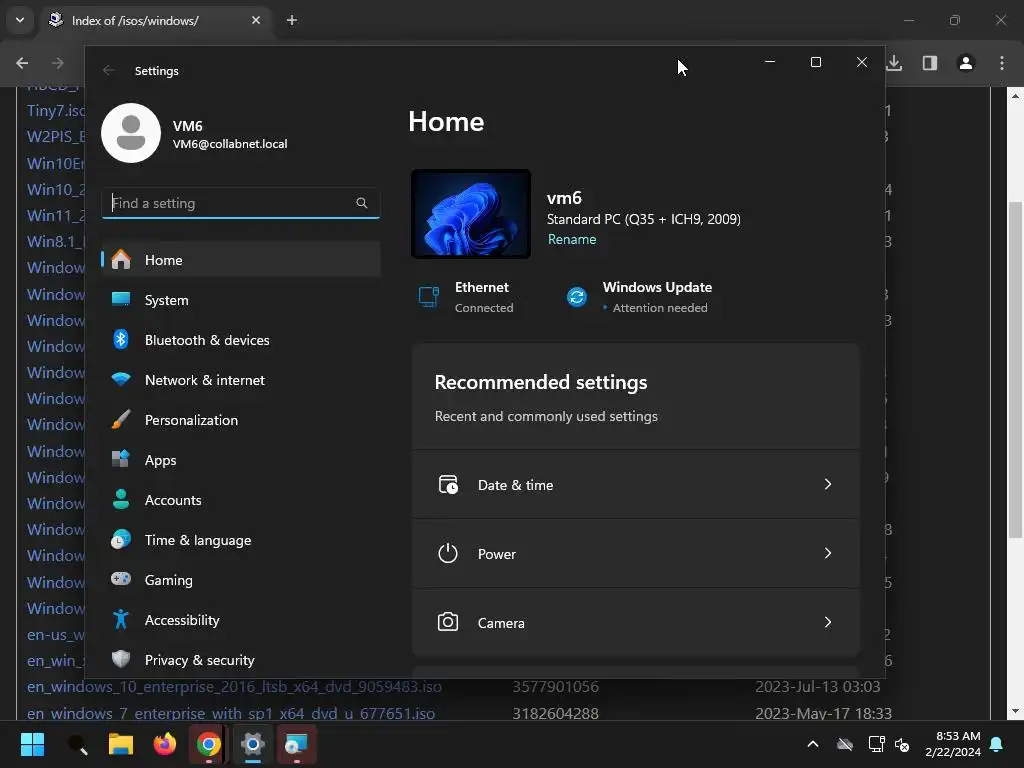The height and width of the screenshot is (768, 1024).
Task: Click the Accessibility figure icon
Action: [x=121, y=619]
